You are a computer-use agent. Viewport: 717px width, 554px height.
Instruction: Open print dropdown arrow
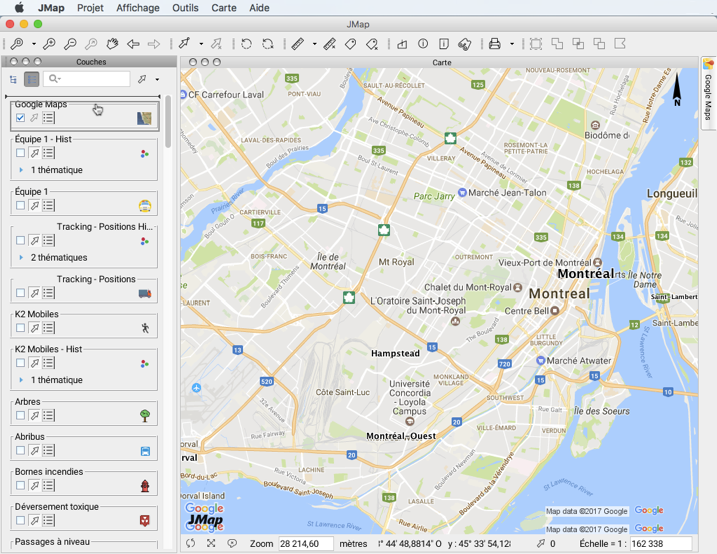512,44
